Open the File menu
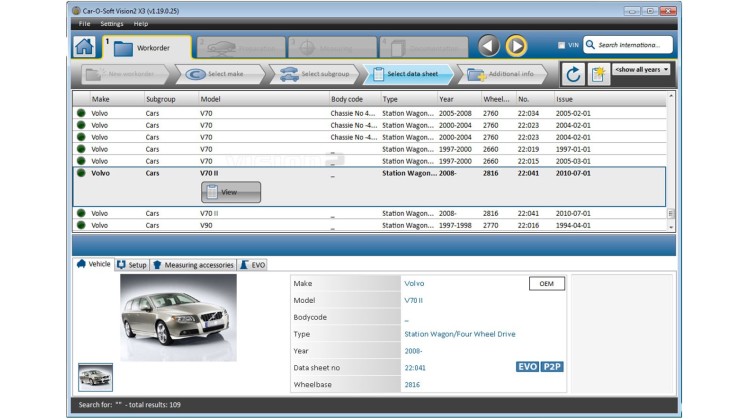 [x=84, y=23]
